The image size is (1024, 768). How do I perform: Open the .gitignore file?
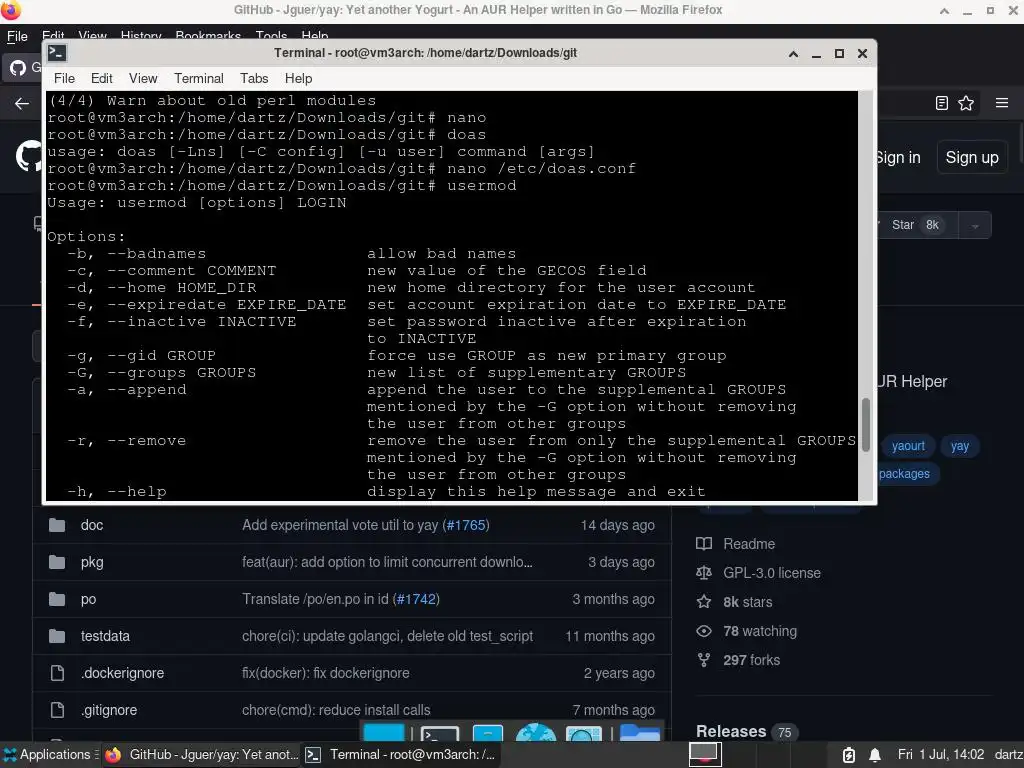pyautogui.click(x=109, y=710)
